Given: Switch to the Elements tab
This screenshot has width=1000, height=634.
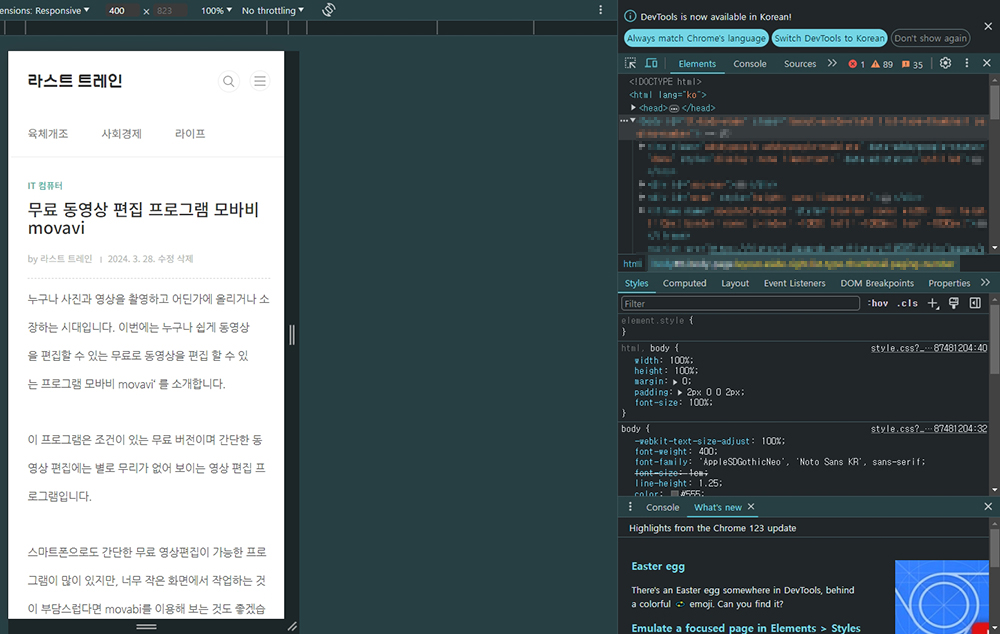Looking at the screenshot, I should point(696,64).
